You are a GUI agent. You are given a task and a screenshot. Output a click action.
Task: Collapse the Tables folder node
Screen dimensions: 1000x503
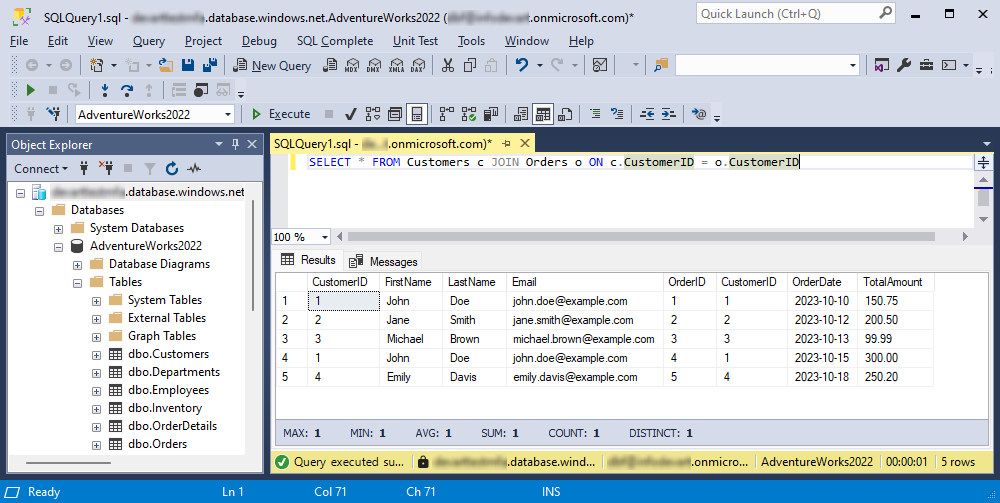tap(77, 282)
